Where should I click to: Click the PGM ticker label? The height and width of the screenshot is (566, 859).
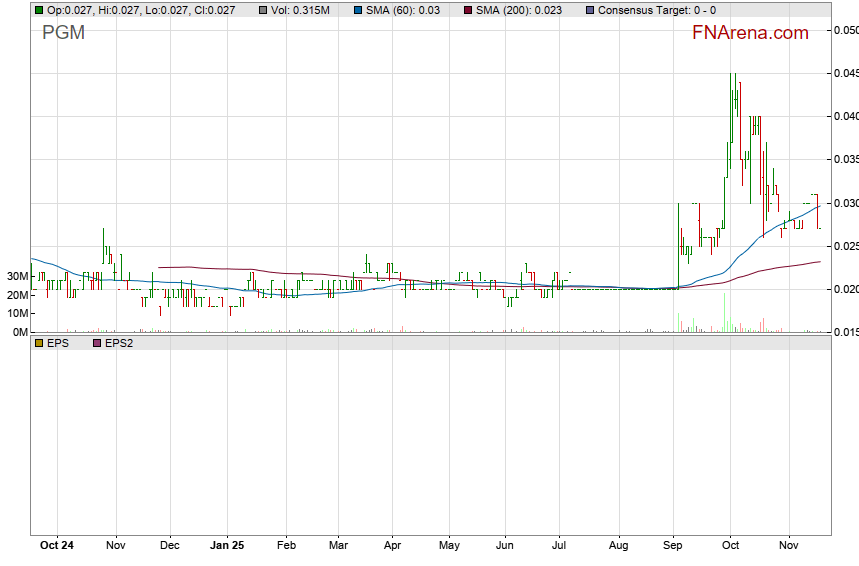click(63, 33)
